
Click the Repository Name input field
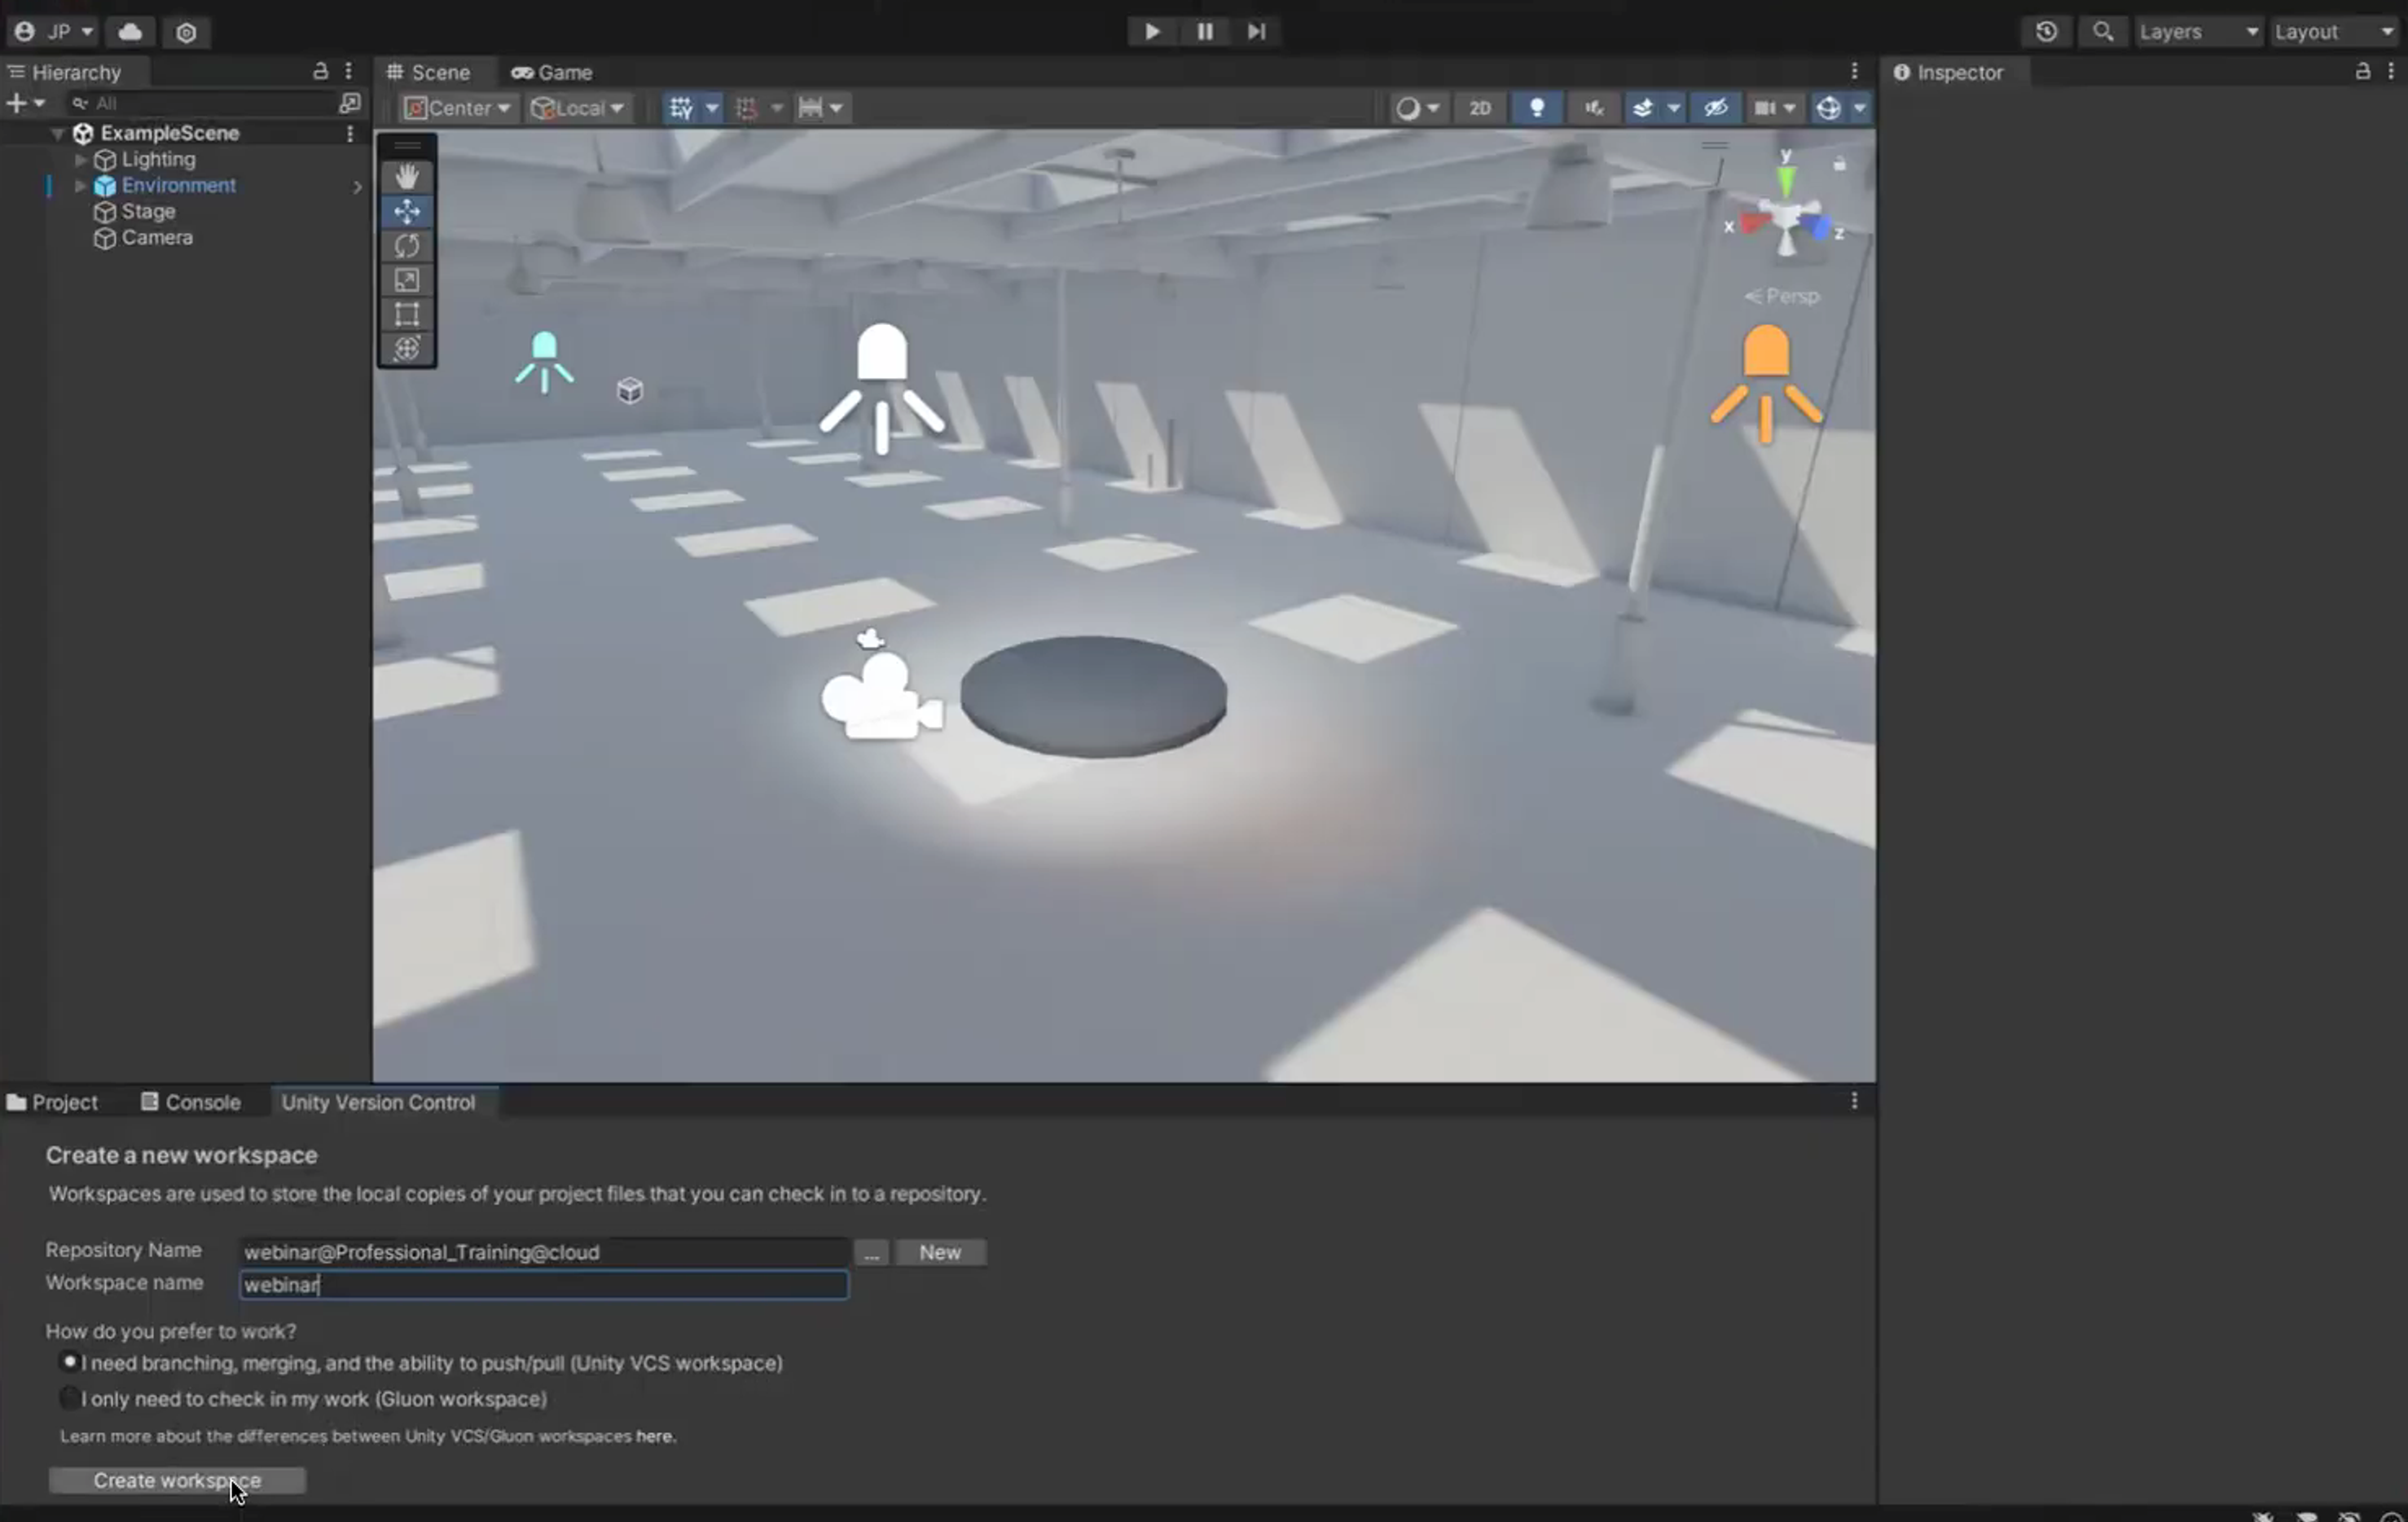[x=544, y=1252]
